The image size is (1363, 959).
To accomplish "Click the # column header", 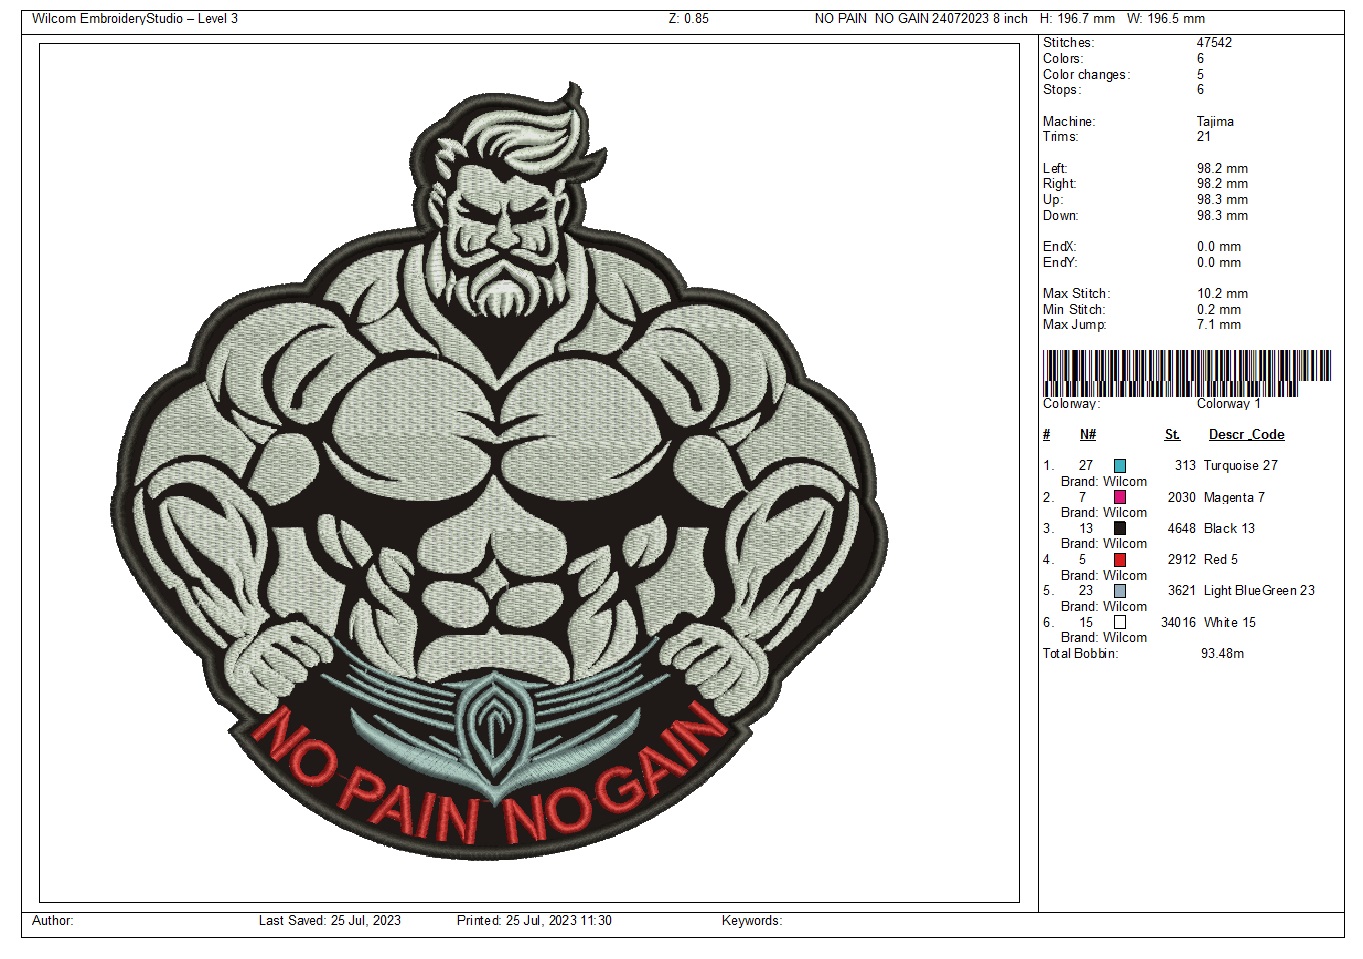I will 1047,435.
